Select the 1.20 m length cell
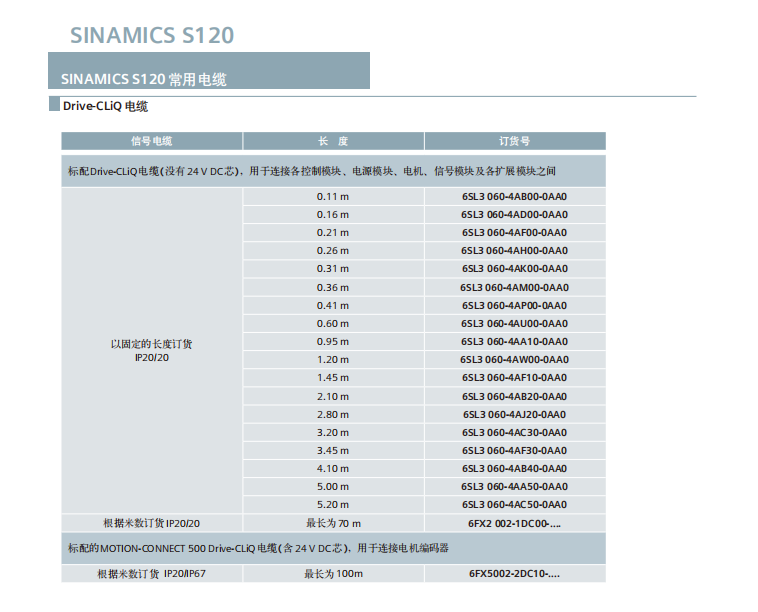This screenshot has height=612, width=758. click(x=334, y=360)
